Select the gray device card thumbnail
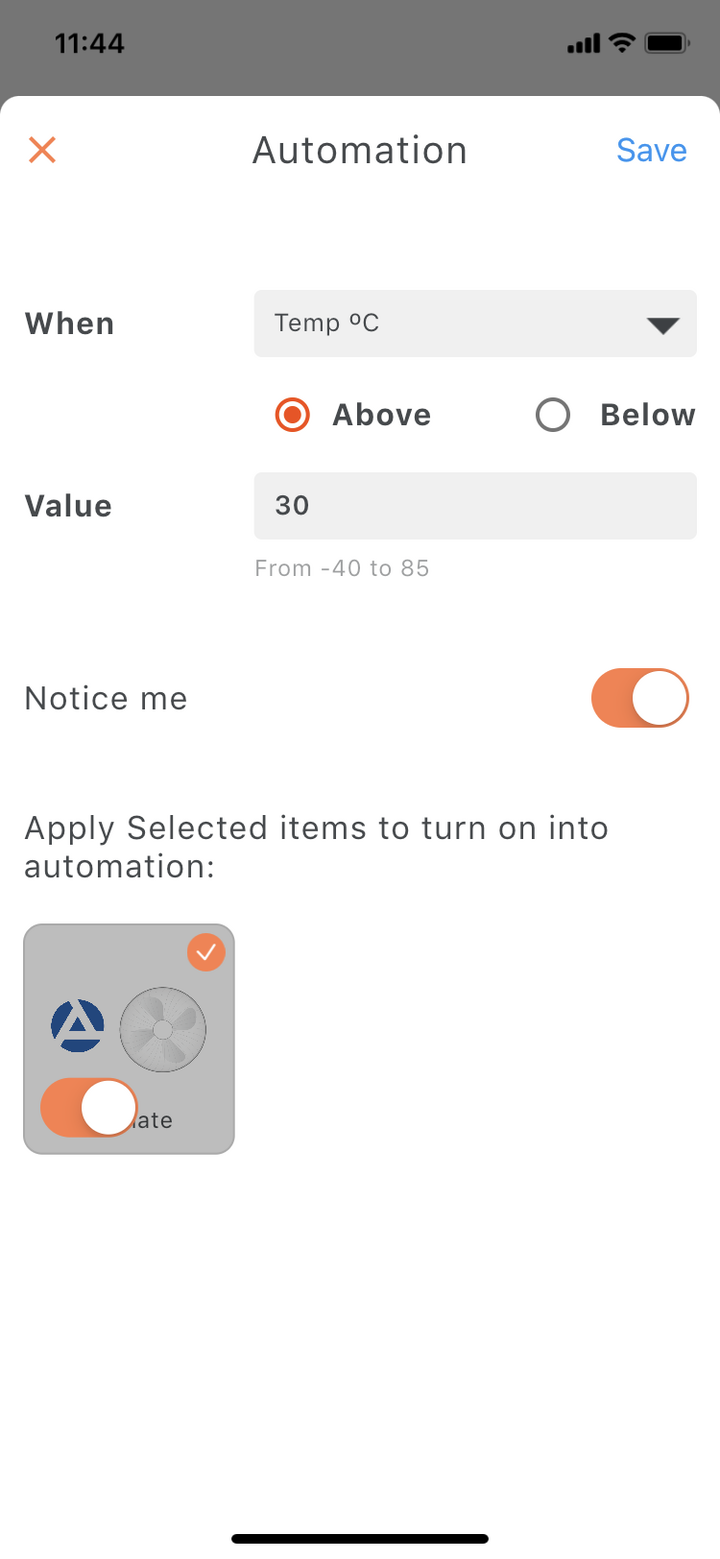The image size is (720, 1559). click(129, 1039)
